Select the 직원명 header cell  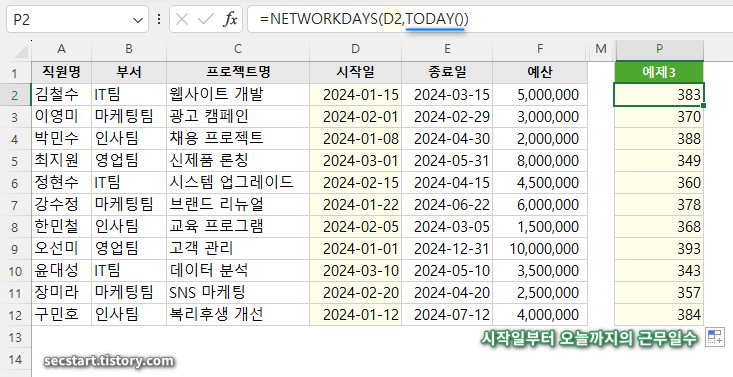pyautogui.click(x=61, y=72)
